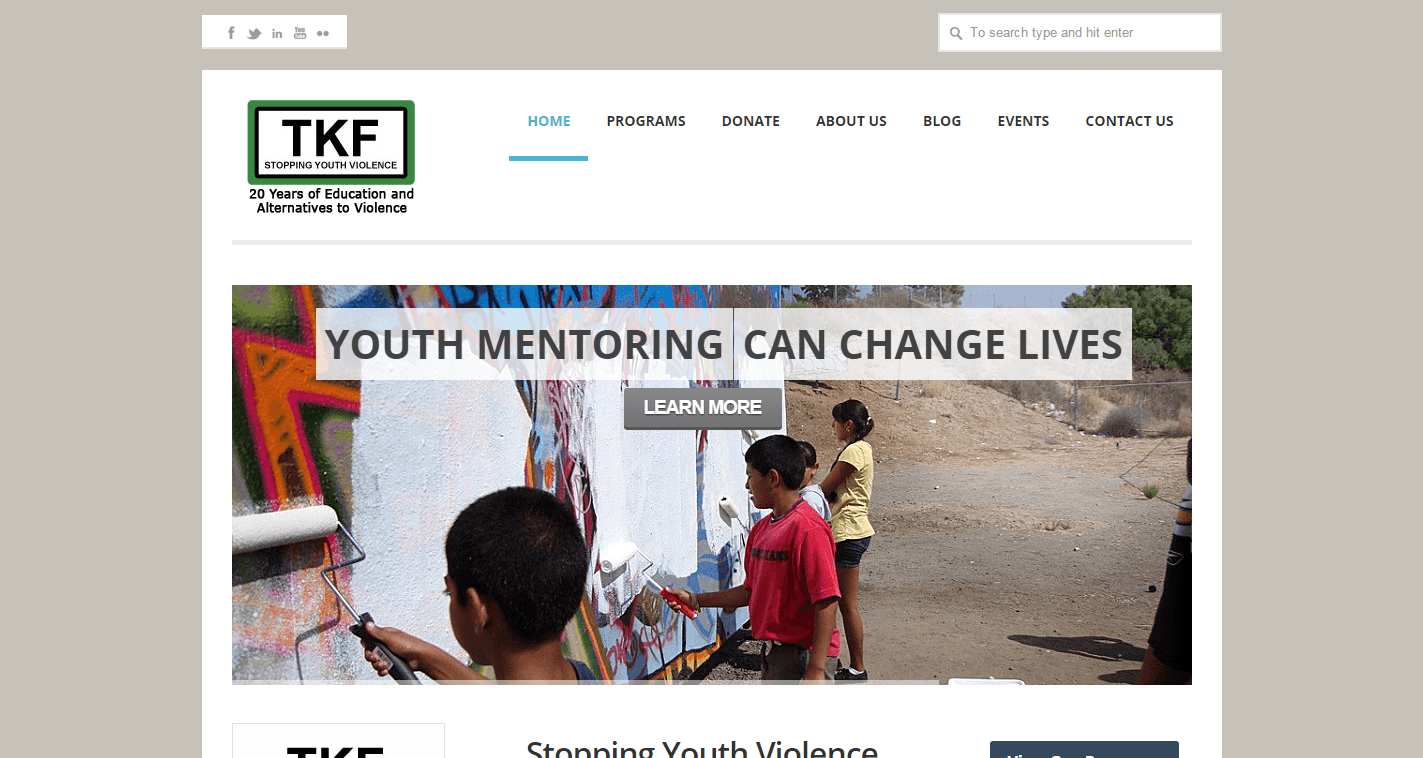Open the YouTube social icon
This screenshot has height=758, width=1423.
tap(300, 33)
